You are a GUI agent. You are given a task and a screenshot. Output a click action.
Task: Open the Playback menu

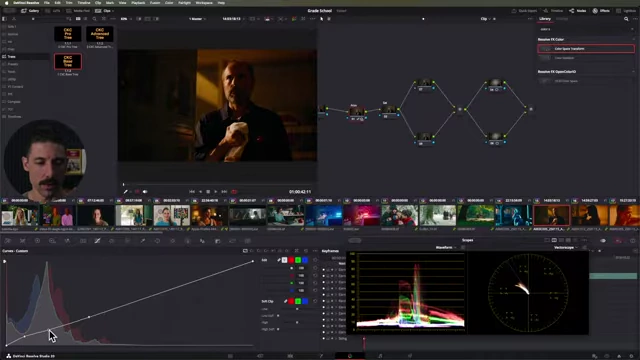coord(138,2)
